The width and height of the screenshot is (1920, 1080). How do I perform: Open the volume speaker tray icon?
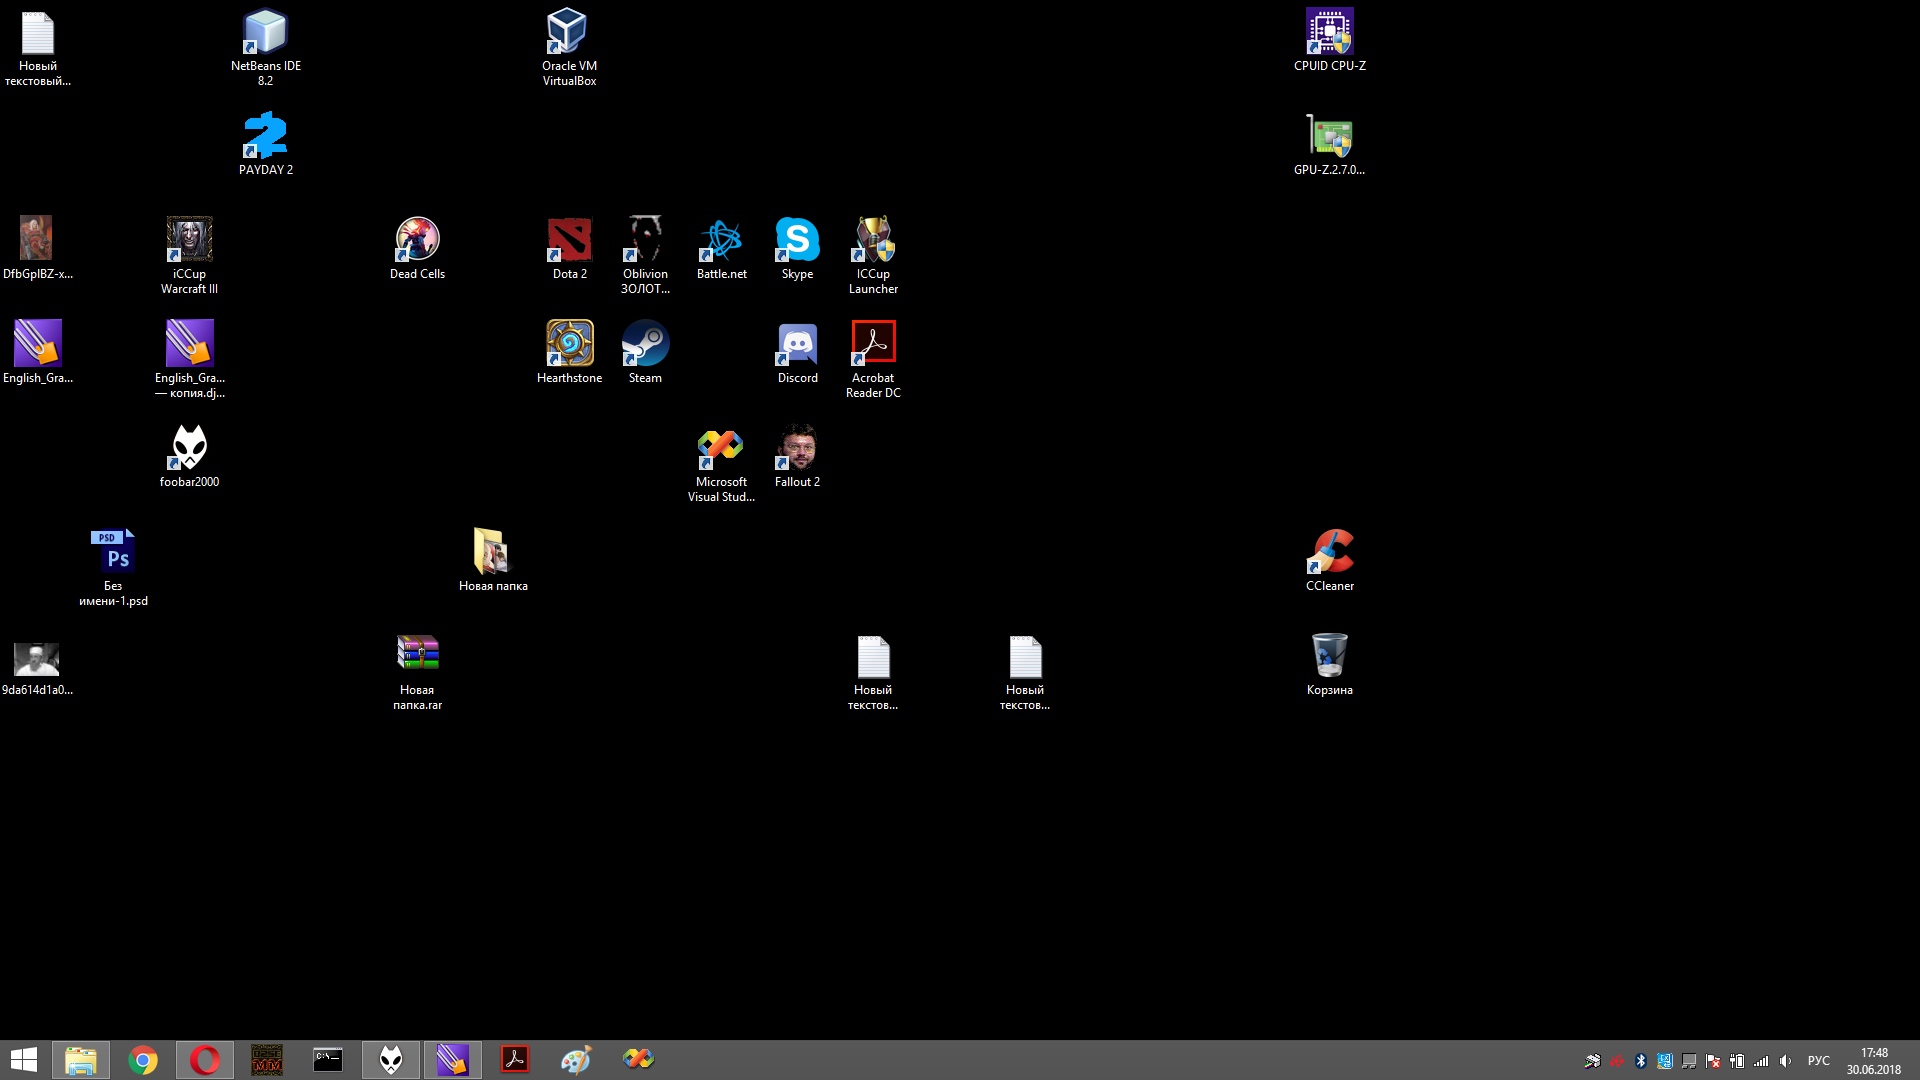[x=1785, y=1061]
